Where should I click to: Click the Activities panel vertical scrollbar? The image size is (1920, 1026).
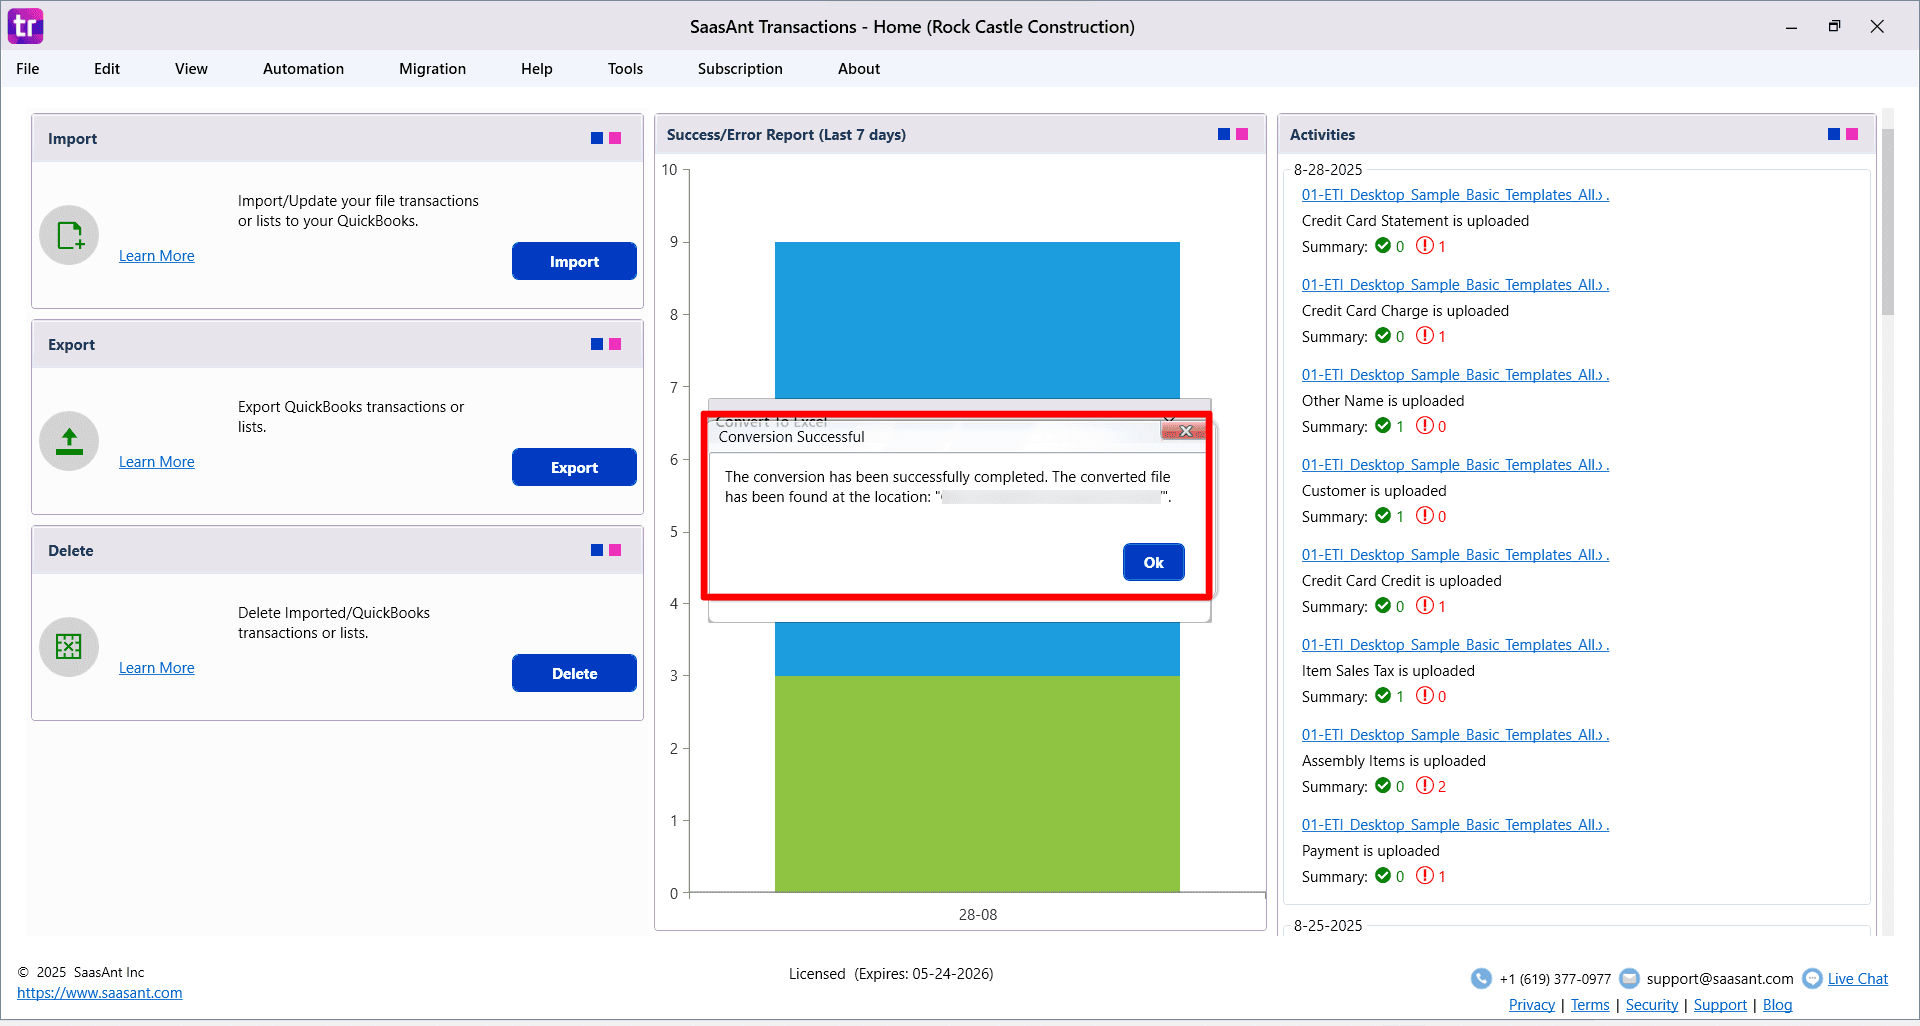pos(1887,220)
